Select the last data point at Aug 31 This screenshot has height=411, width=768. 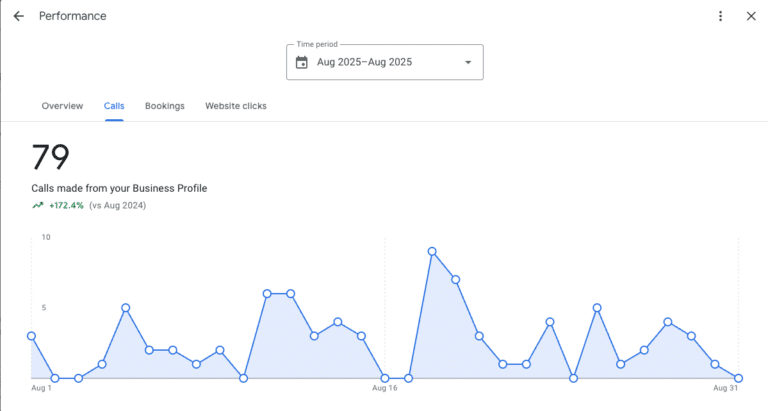(x=738, y=378)
